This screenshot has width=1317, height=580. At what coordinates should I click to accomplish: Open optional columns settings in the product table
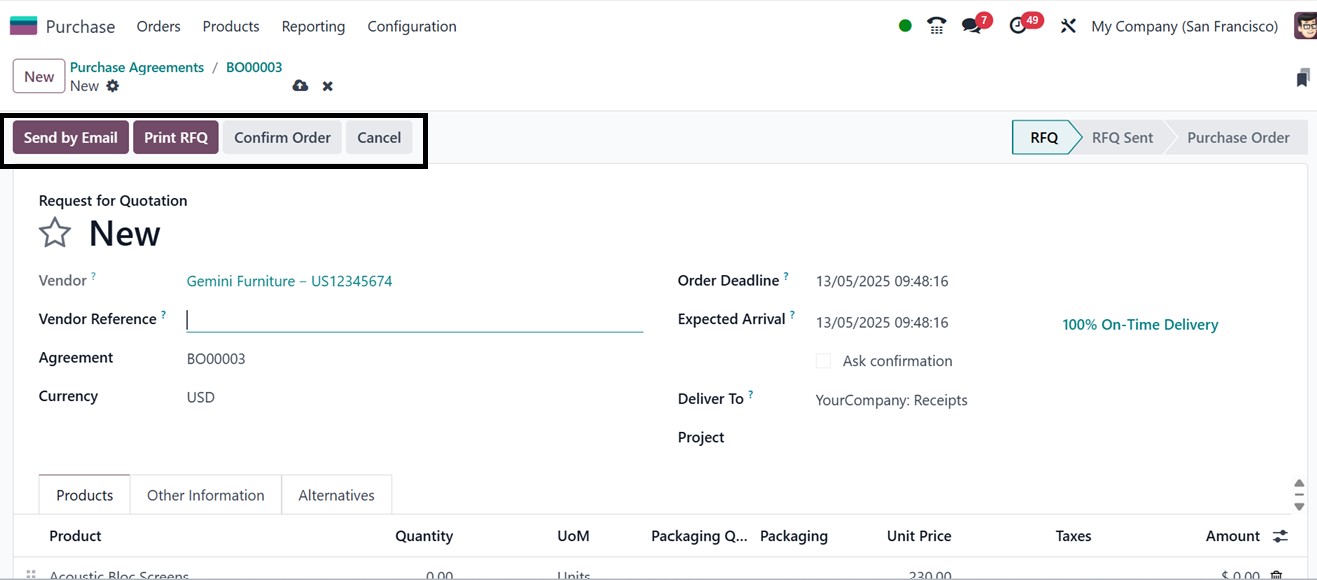point(1280,536)
